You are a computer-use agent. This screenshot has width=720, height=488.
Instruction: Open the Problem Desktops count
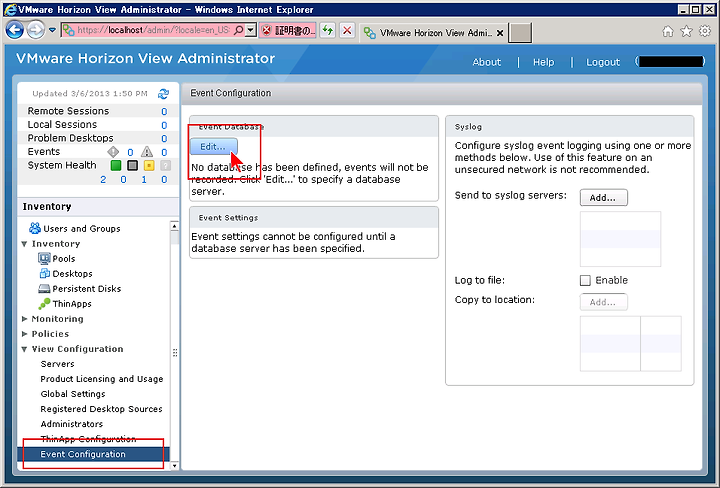point(164,139)
